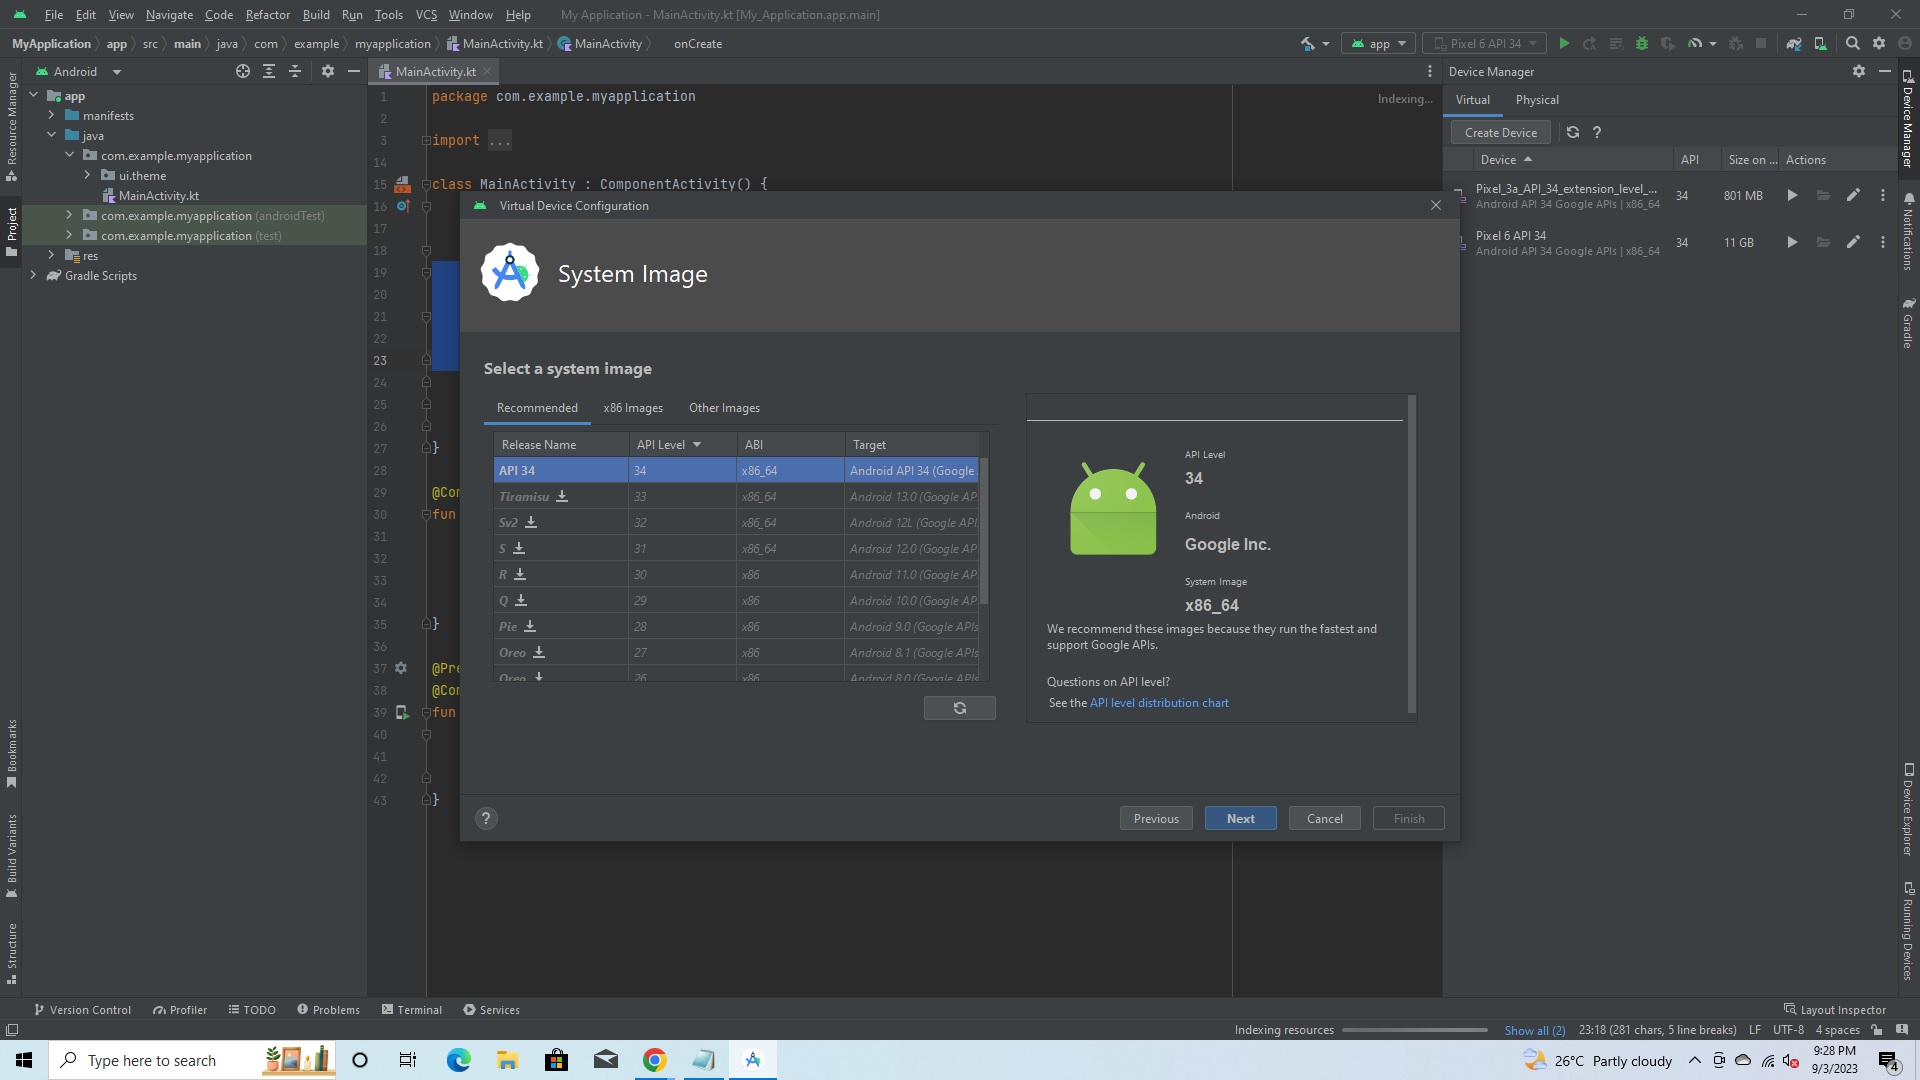This screenshot has height=1080, width=1920.
Task: Select opened file target icon in Project panel
Action: point(243,72)
